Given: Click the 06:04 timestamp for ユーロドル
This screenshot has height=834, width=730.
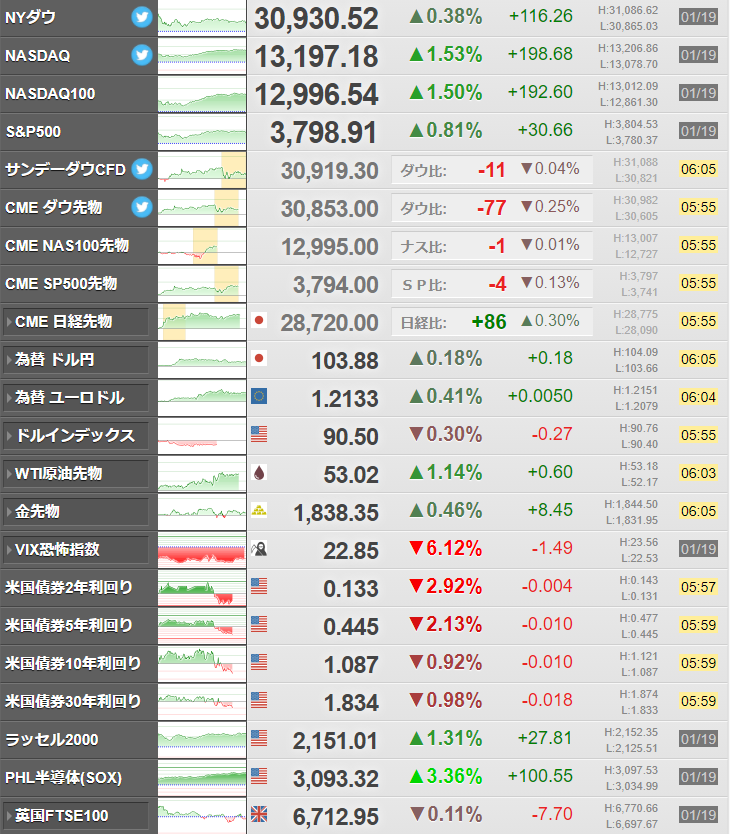Looking at the screenshot, I should coord(699,397).
